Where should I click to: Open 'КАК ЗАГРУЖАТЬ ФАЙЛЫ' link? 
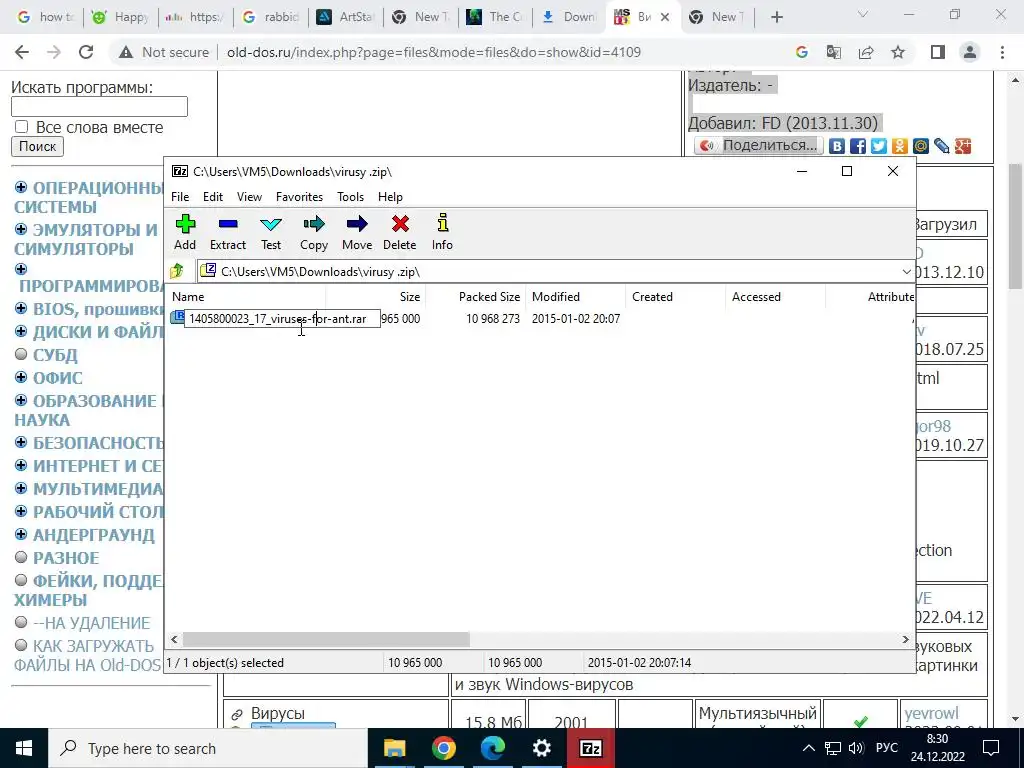pyautogui.click(x=87, y=656)
